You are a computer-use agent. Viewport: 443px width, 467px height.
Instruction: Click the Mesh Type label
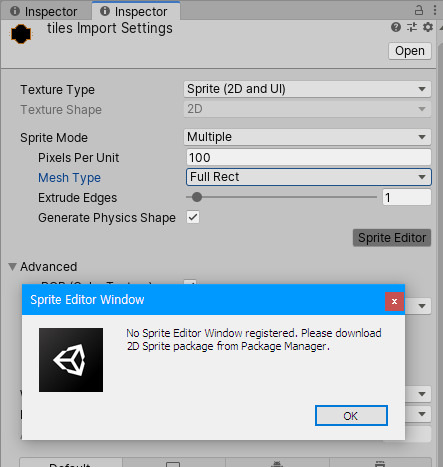coord(69,178)
